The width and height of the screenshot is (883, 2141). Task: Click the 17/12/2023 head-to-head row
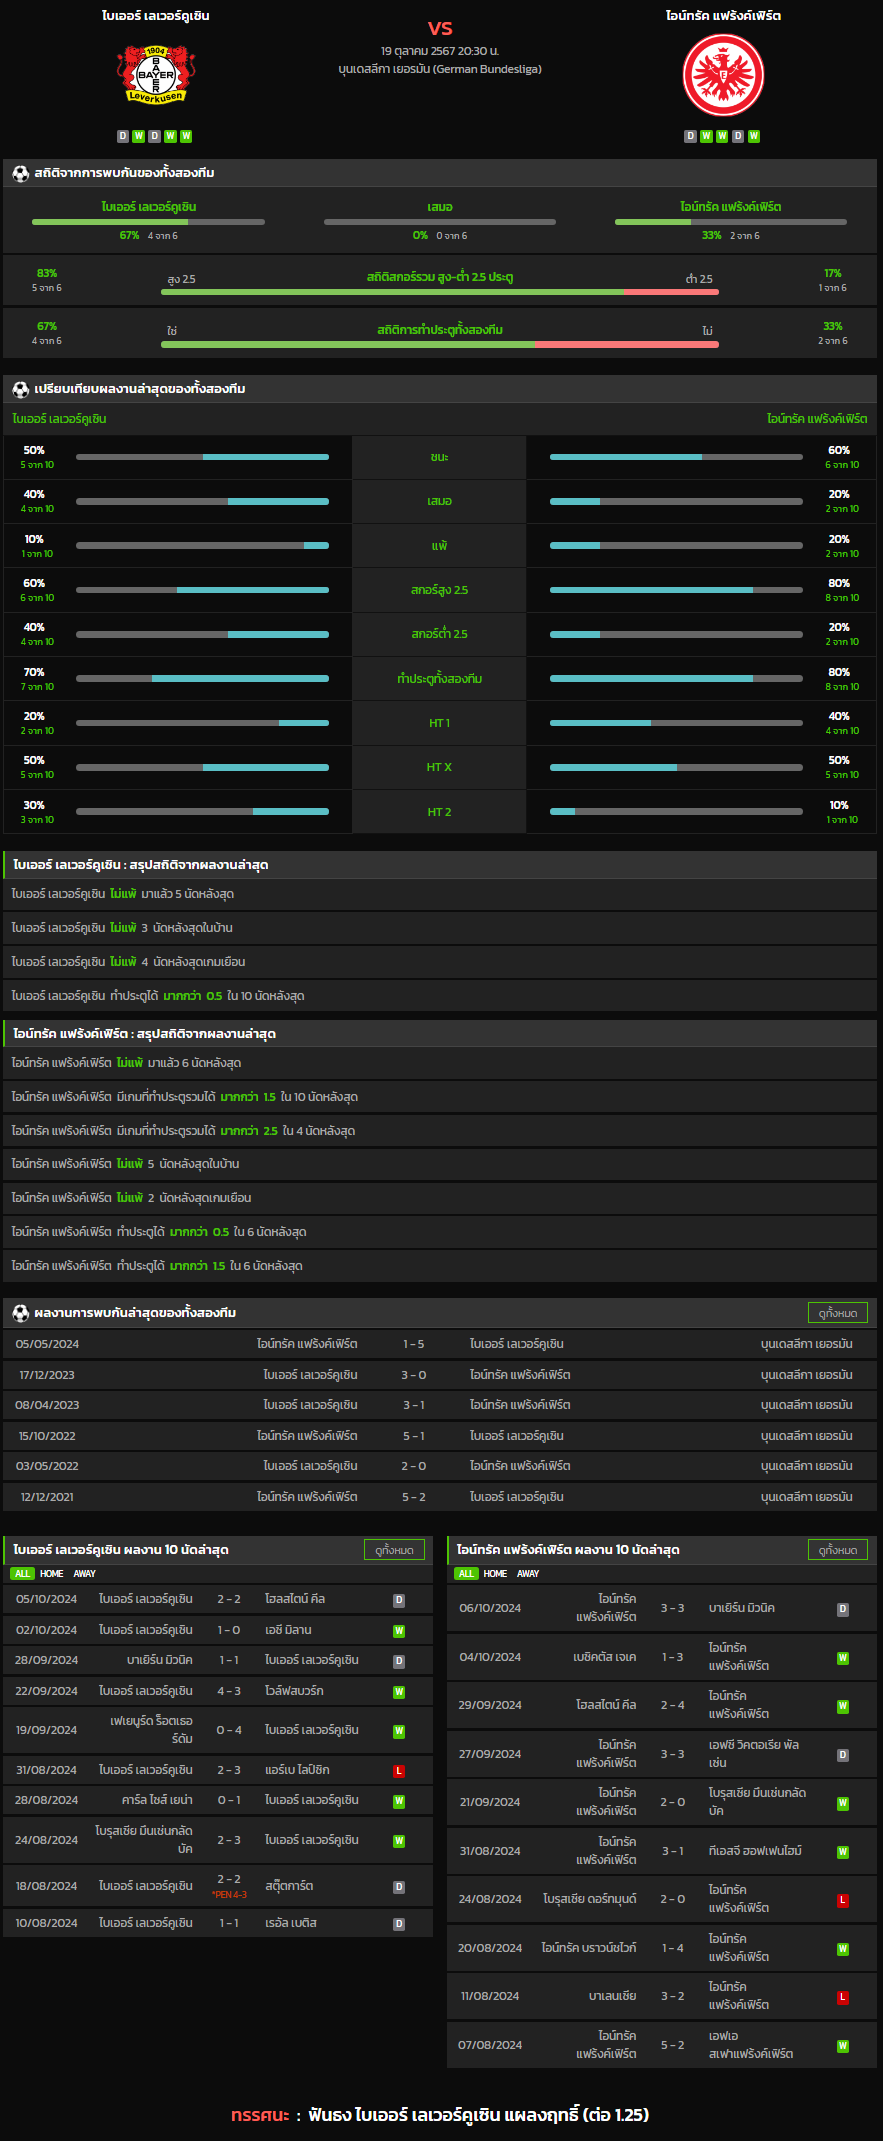(440, 1375)
